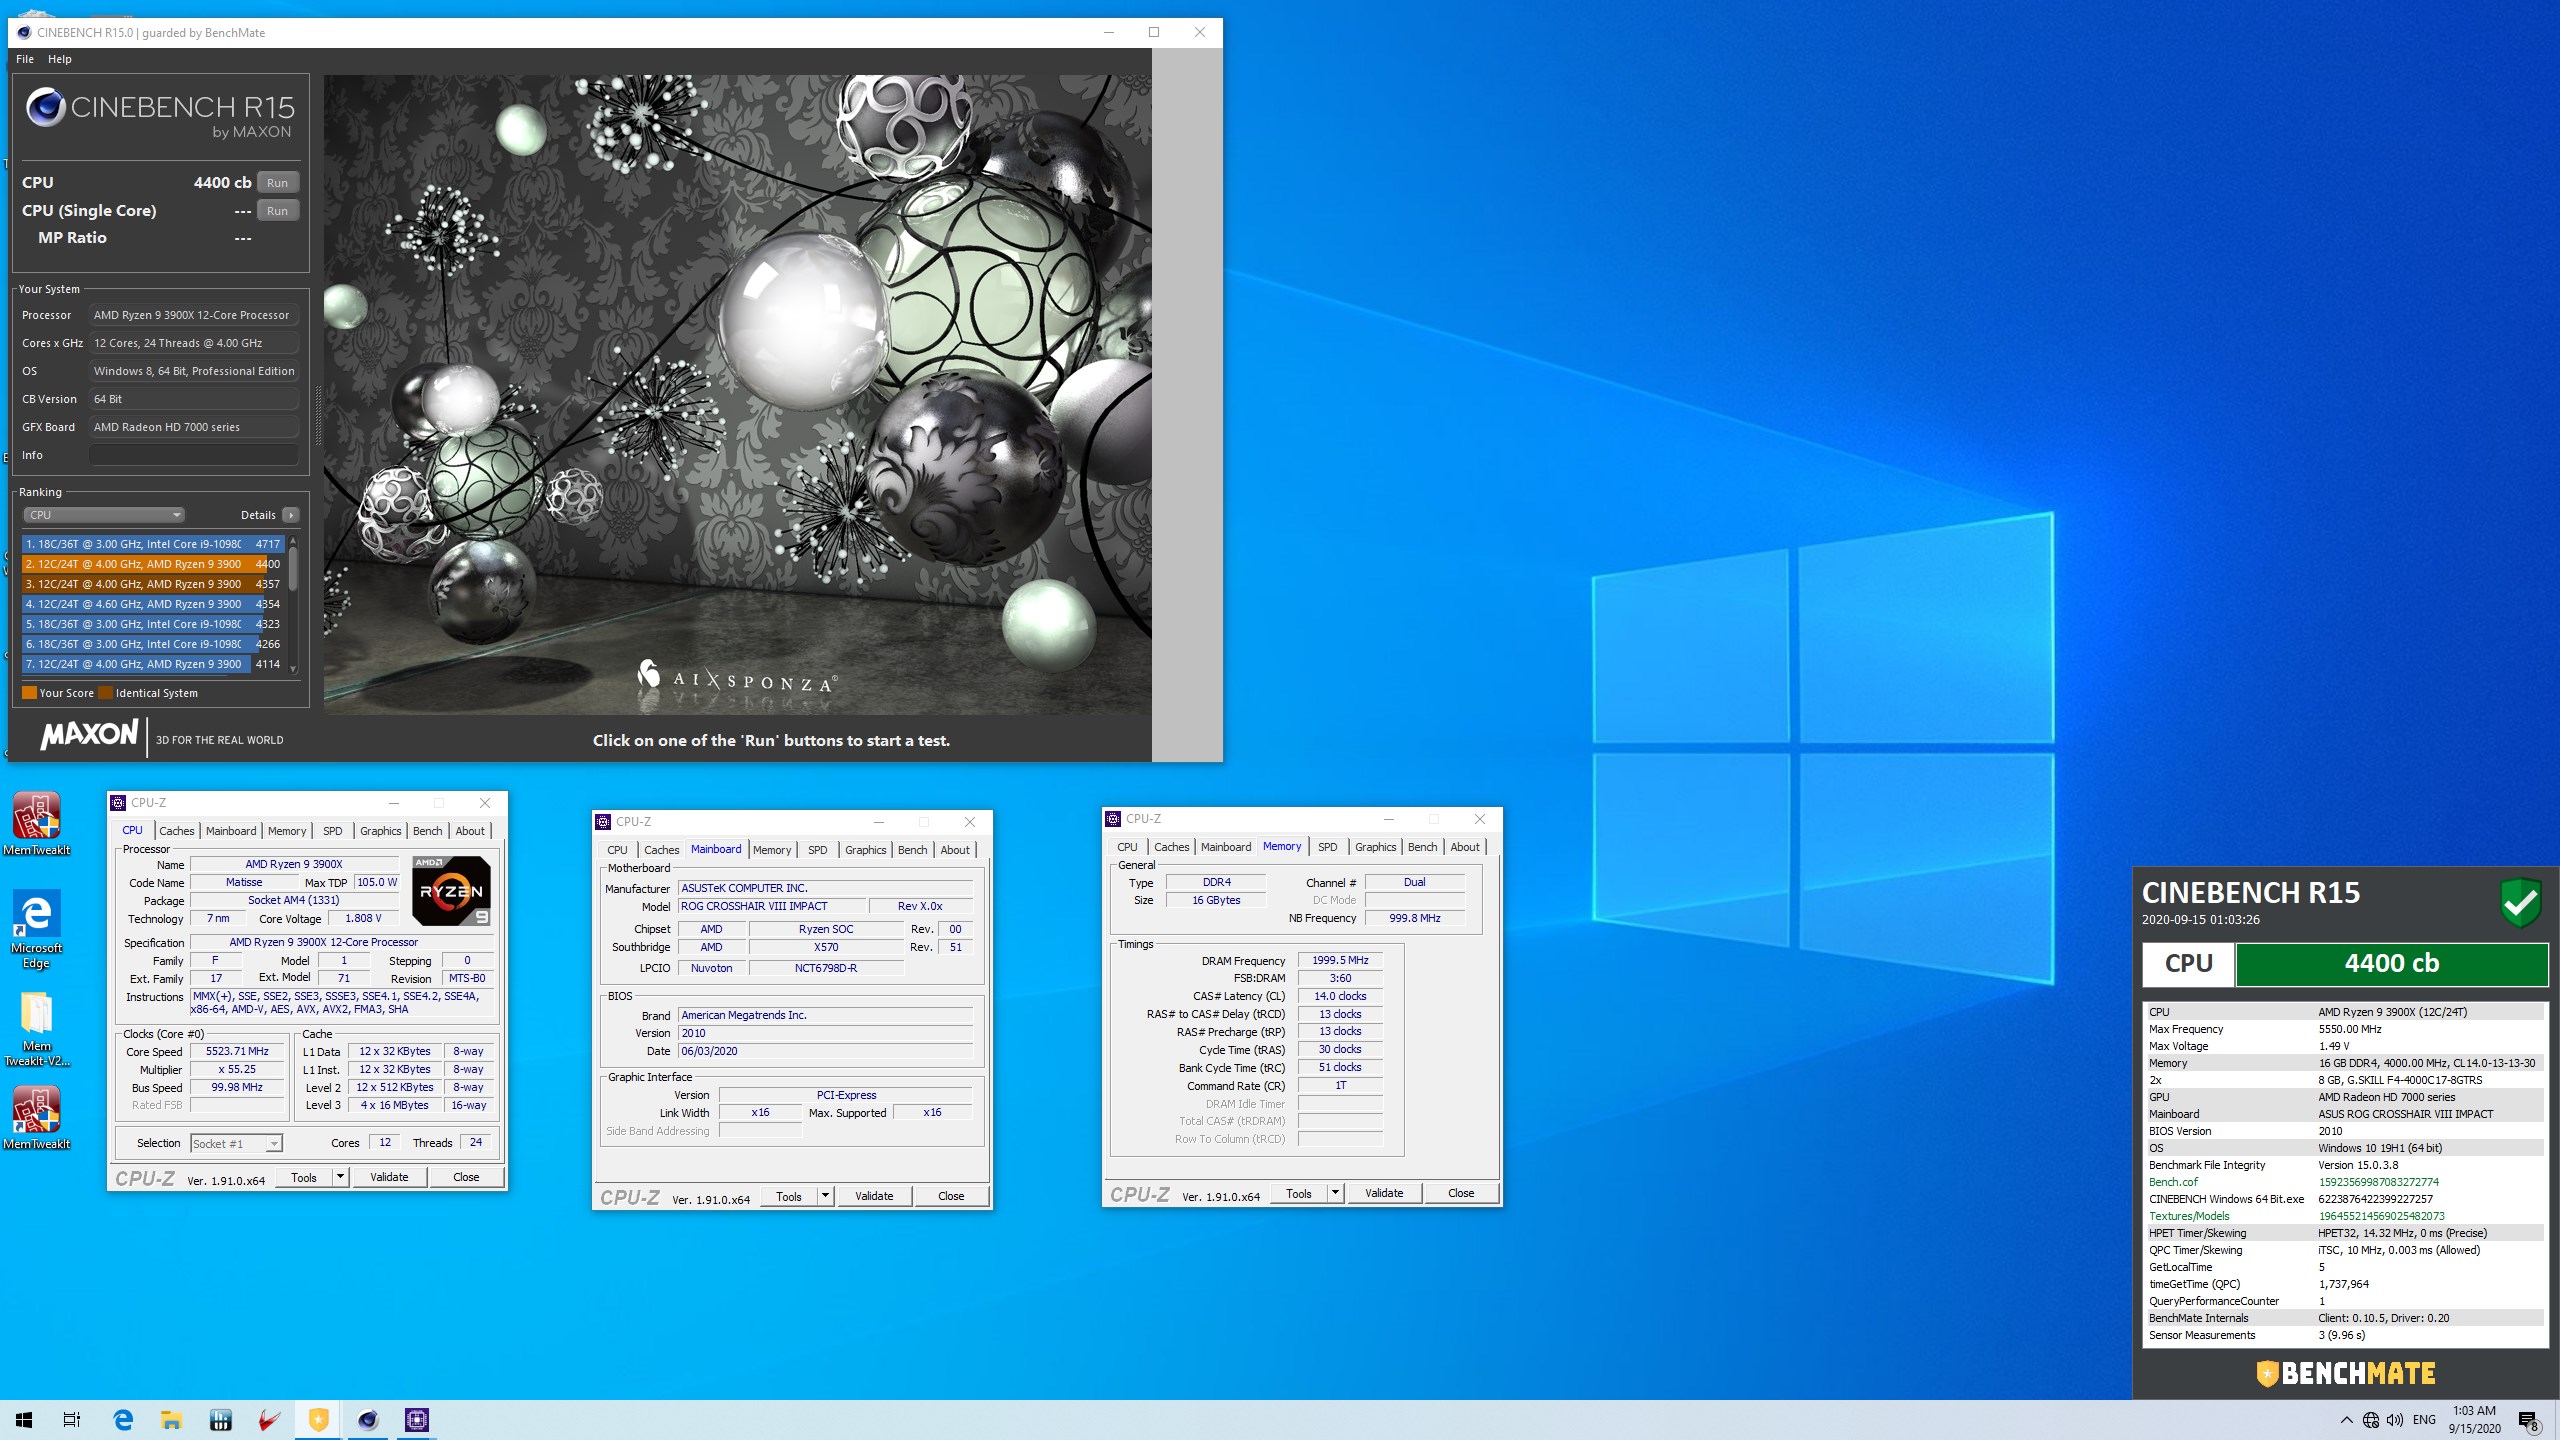The image size is (2560, 1440).
Task: Open SPD tab in middle CPU-Z window
Action: coord(818,850)
